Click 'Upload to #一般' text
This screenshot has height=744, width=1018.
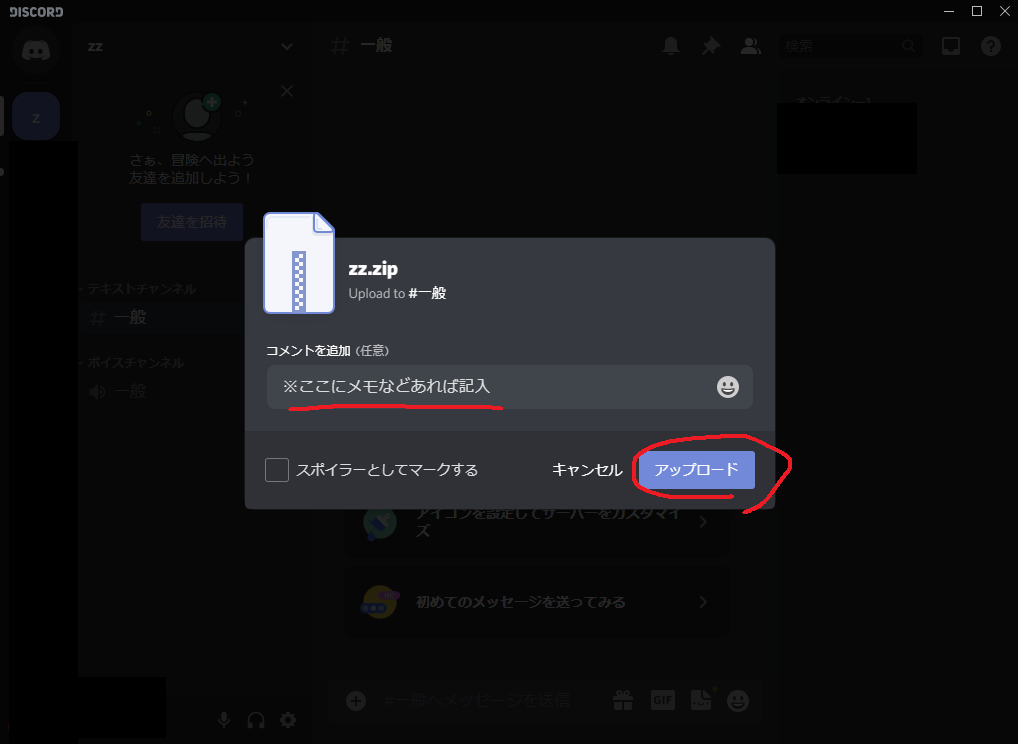(397, 293)
